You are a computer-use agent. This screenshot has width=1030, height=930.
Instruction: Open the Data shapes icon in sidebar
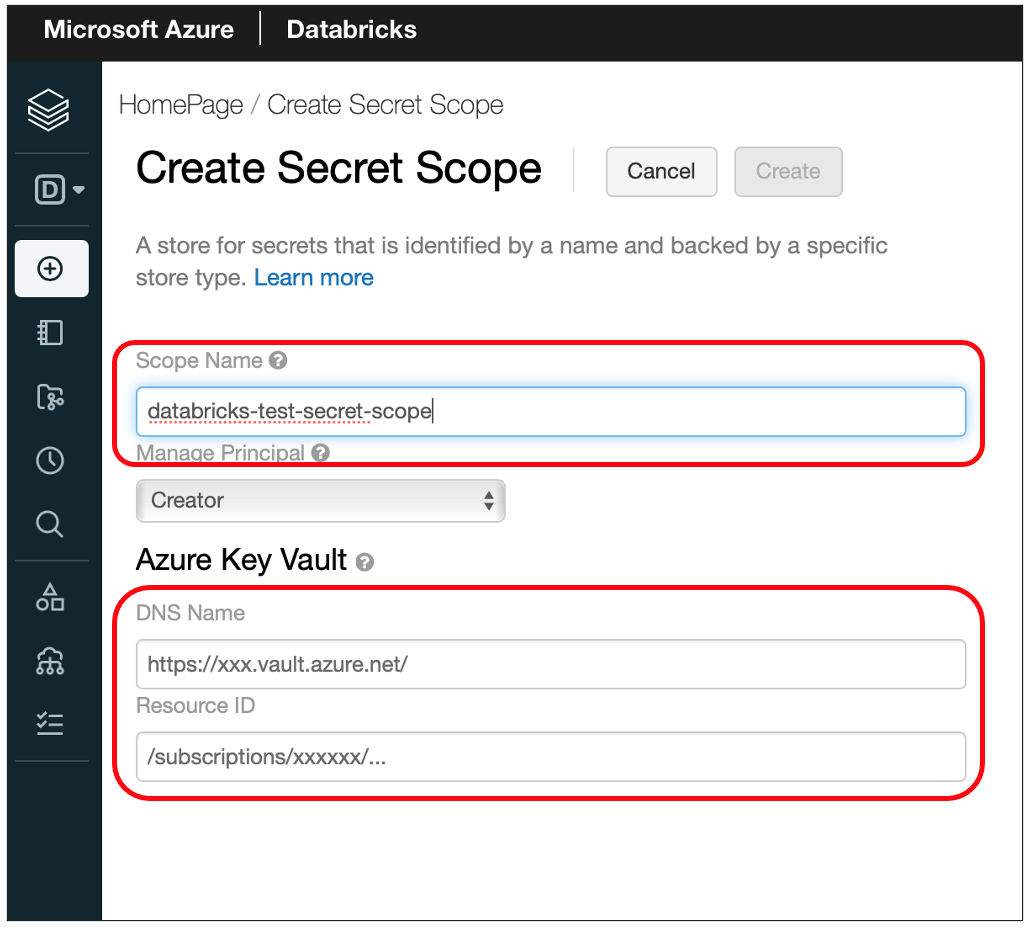(x=51, y=597)
